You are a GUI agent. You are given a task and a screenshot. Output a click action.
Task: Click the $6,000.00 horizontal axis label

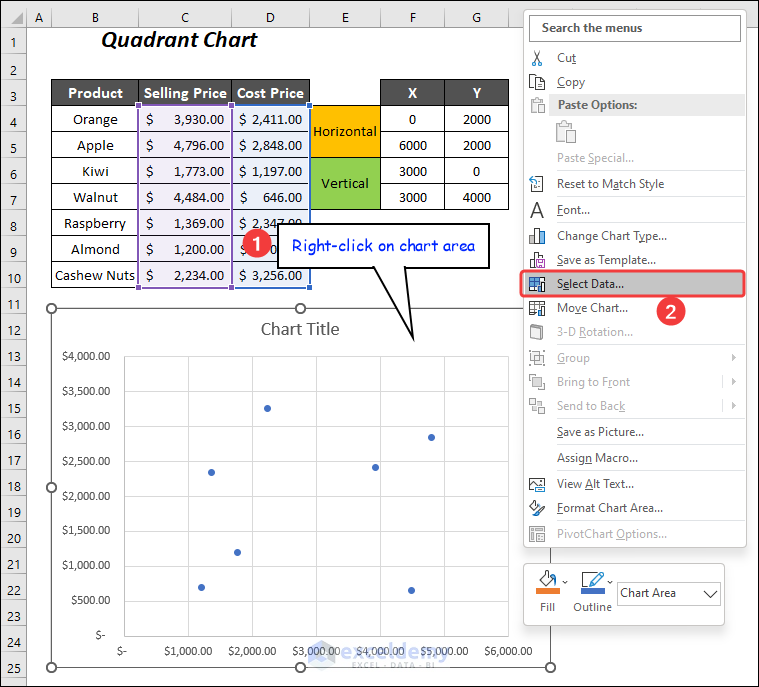[x=508, y=651]
